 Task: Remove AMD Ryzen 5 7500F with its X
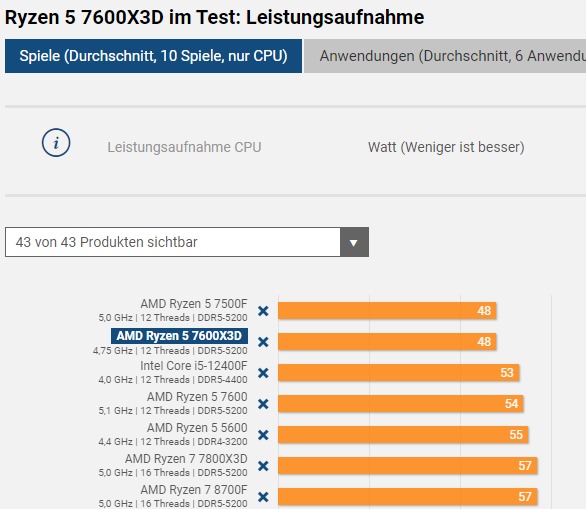point(263,311)
